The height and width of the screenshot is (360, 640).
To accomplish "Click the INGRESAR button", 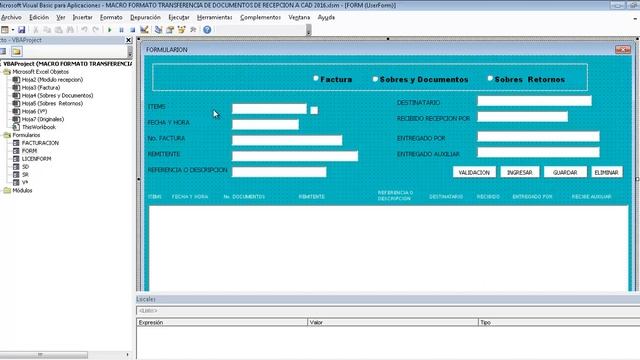I will point(520,172).
